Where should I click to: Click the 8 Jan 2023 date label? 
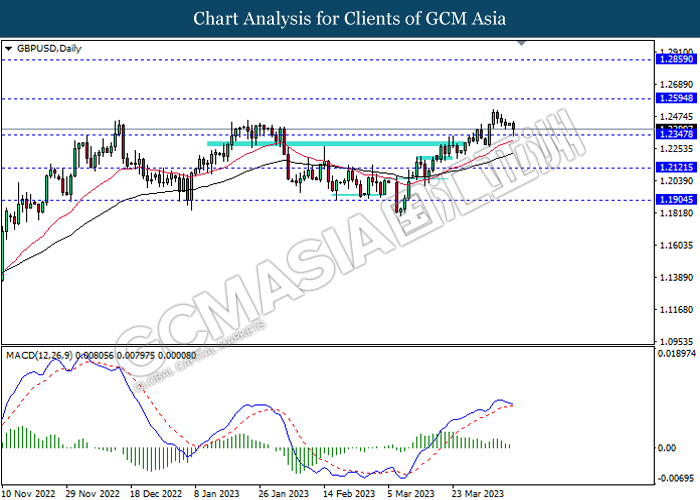coord(217,493)
